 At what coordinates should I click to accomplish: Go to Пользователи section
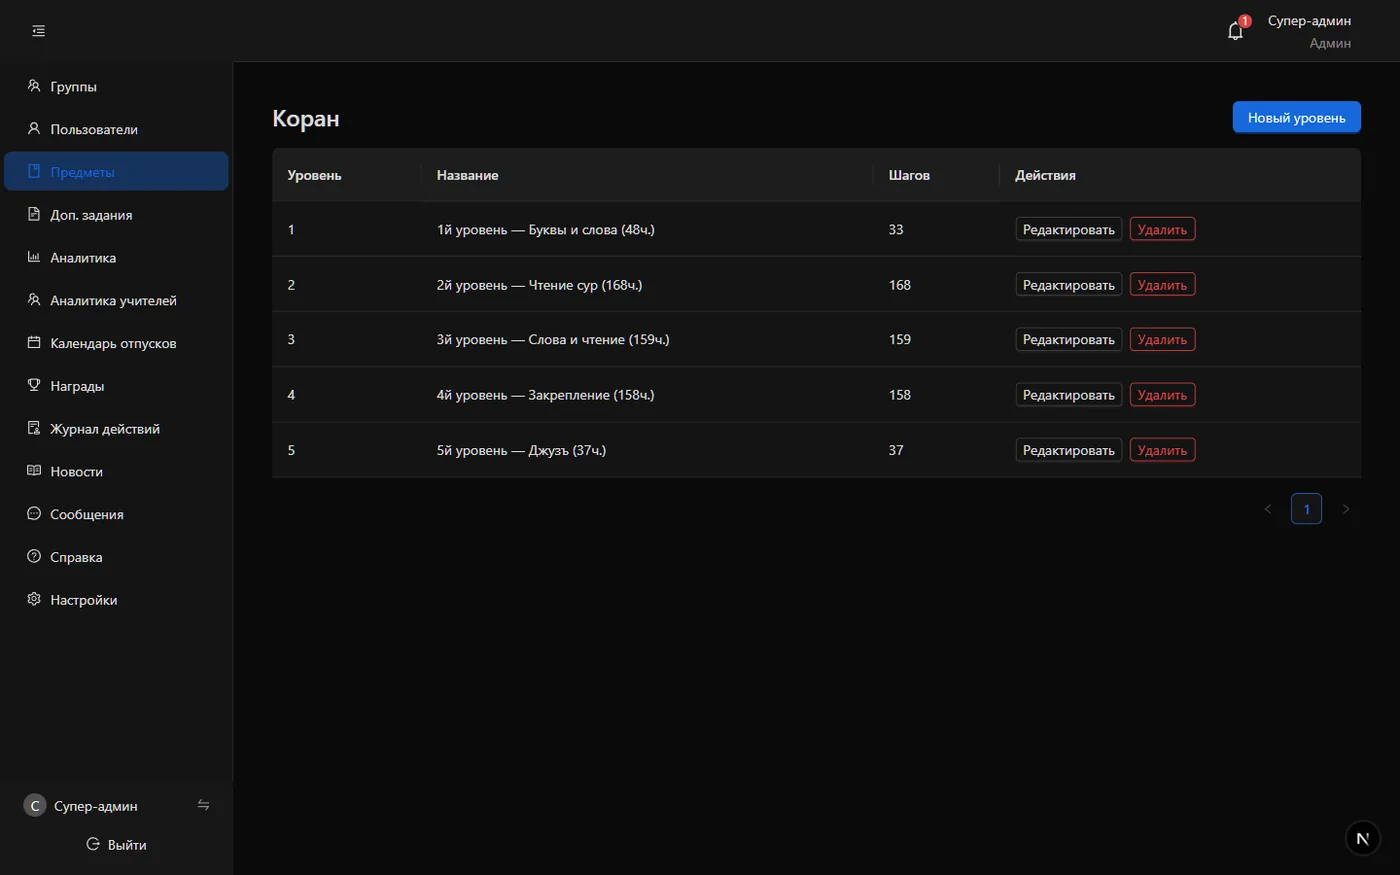coord(116,129)
